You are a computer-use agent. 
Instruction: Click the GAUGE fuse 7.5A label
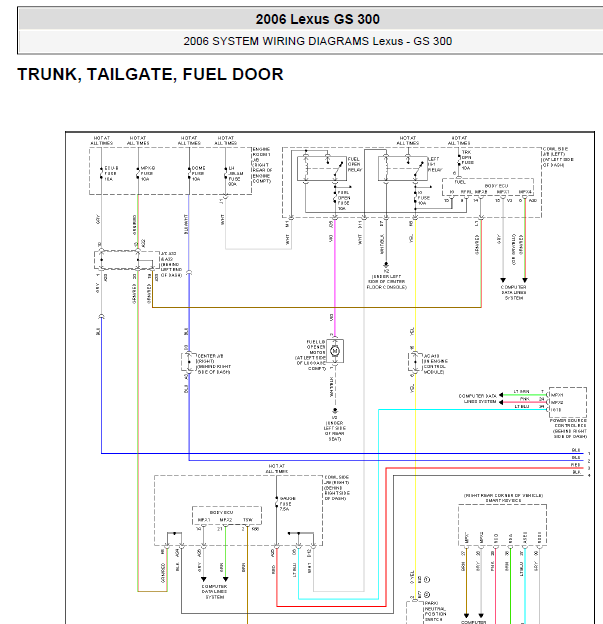coord(287,503)
